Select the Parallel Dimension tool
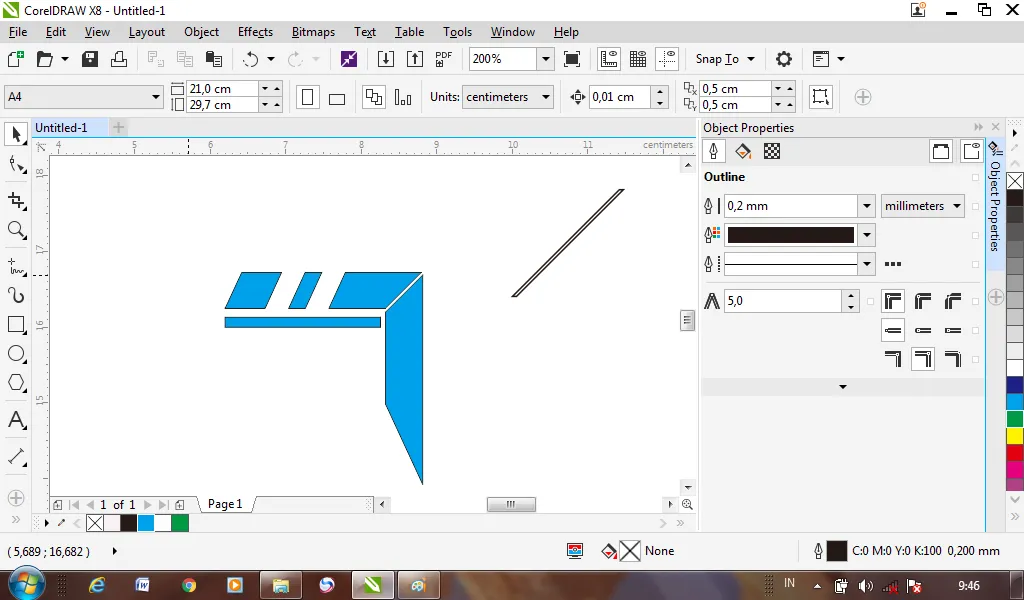The image size is (1024, 600). tap(16, 456)
